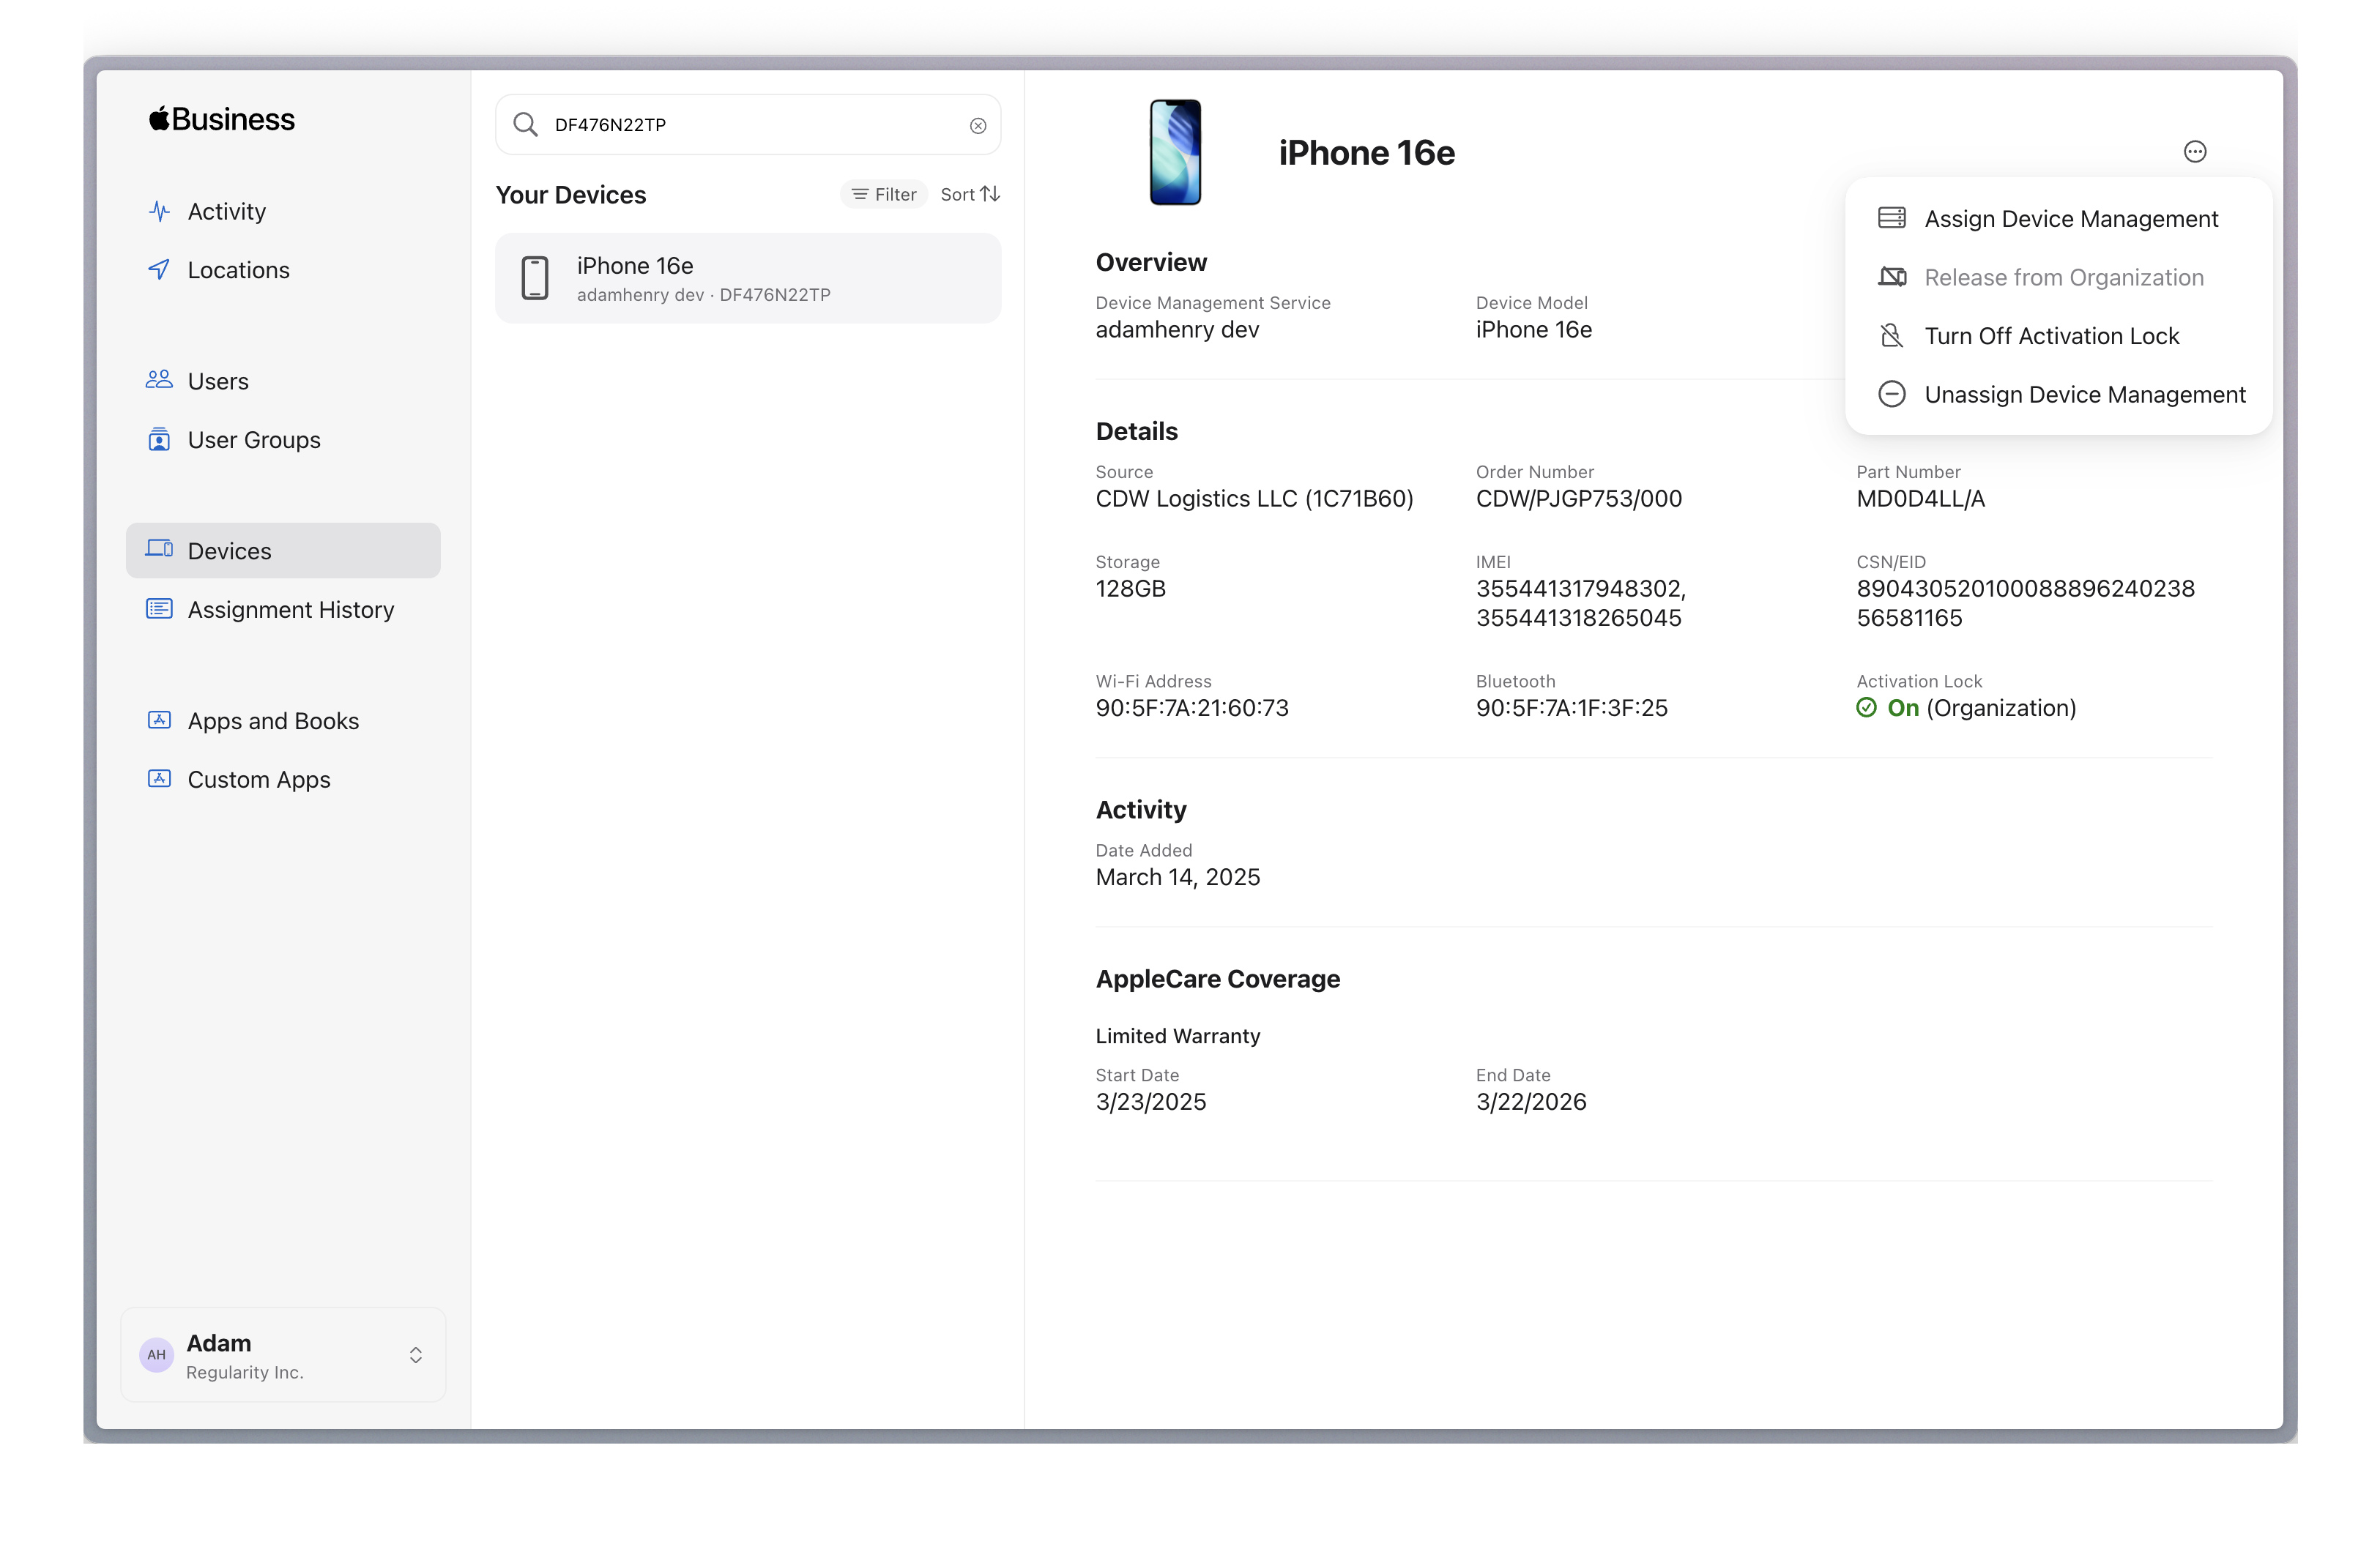This screenshot has height=1552, width=2380.
Task: Choose Turn Off Activation Lock
Action: coord(2050,336)
